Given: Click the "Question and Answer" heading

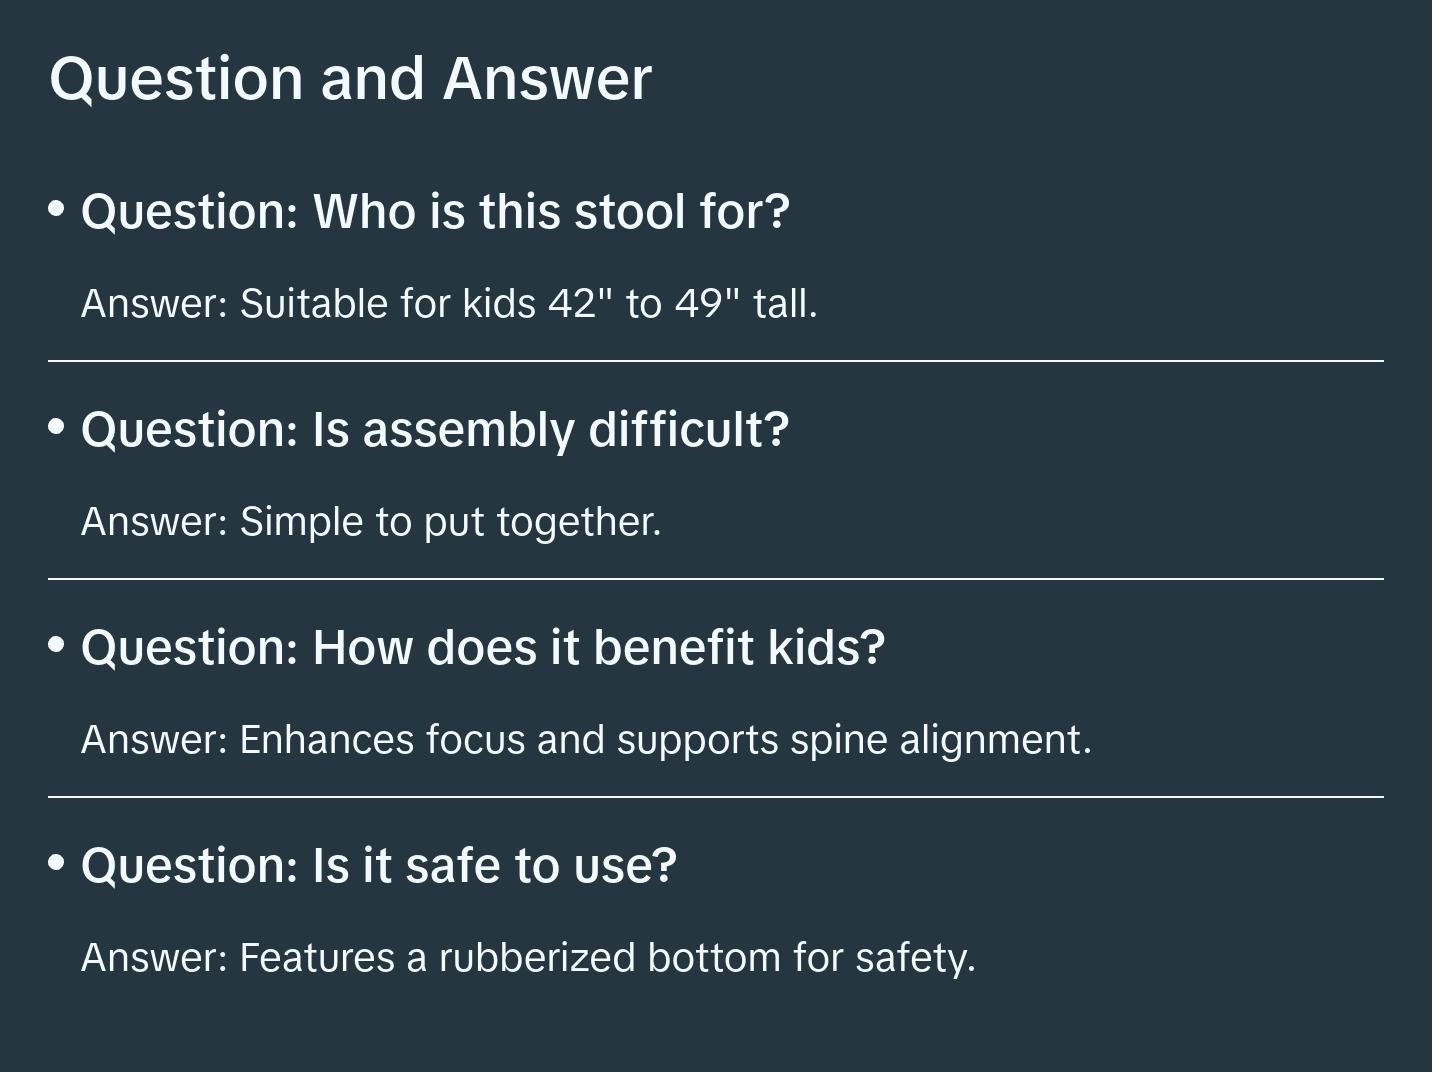Looking at the screenshot, I should click(350, 79).
